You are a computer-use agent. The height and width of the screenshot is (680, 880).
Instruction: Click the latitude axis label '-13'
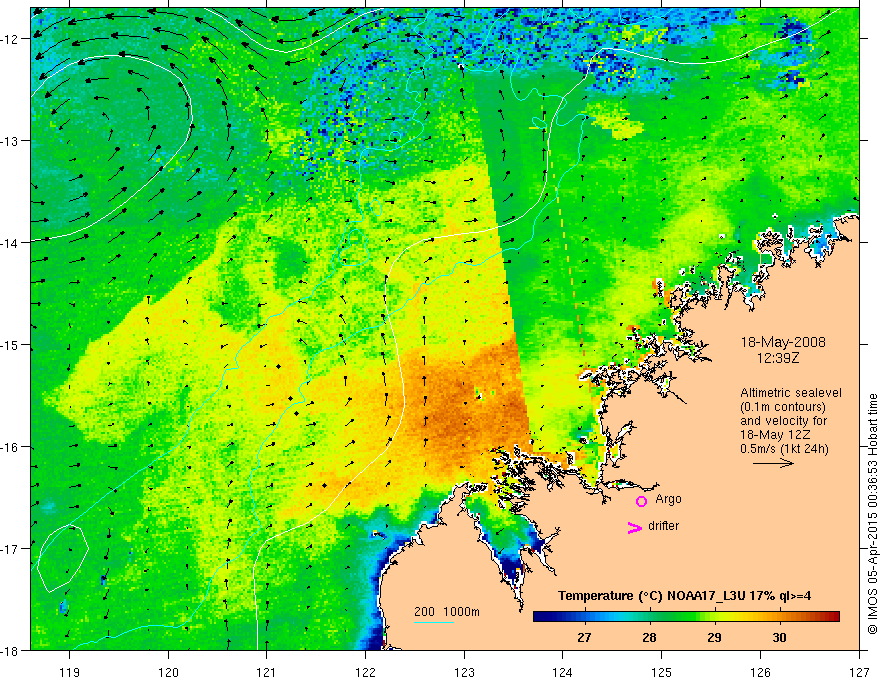point(10,141)
